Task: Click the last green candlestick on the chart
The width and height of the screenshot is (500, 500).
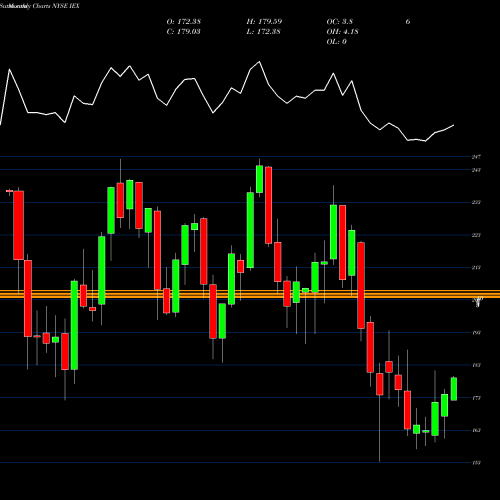Action: coord(454,389)
